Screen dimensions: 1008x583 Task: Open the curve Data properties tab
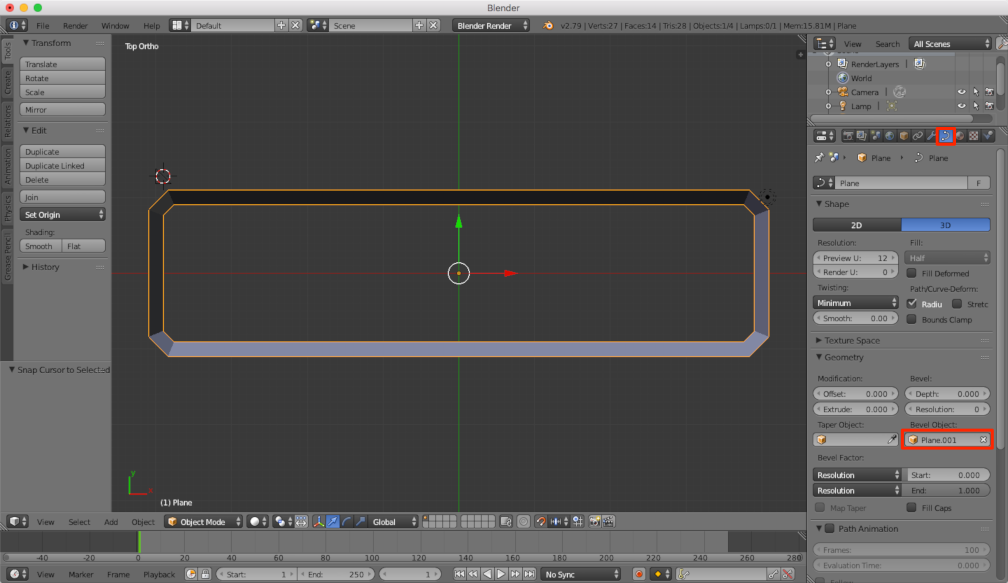point(946,136)
